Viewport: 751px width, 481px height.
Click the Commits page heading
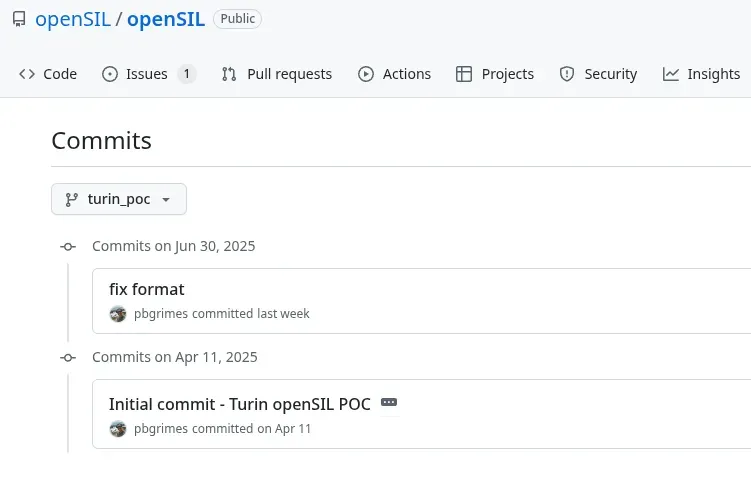[102, 141]
